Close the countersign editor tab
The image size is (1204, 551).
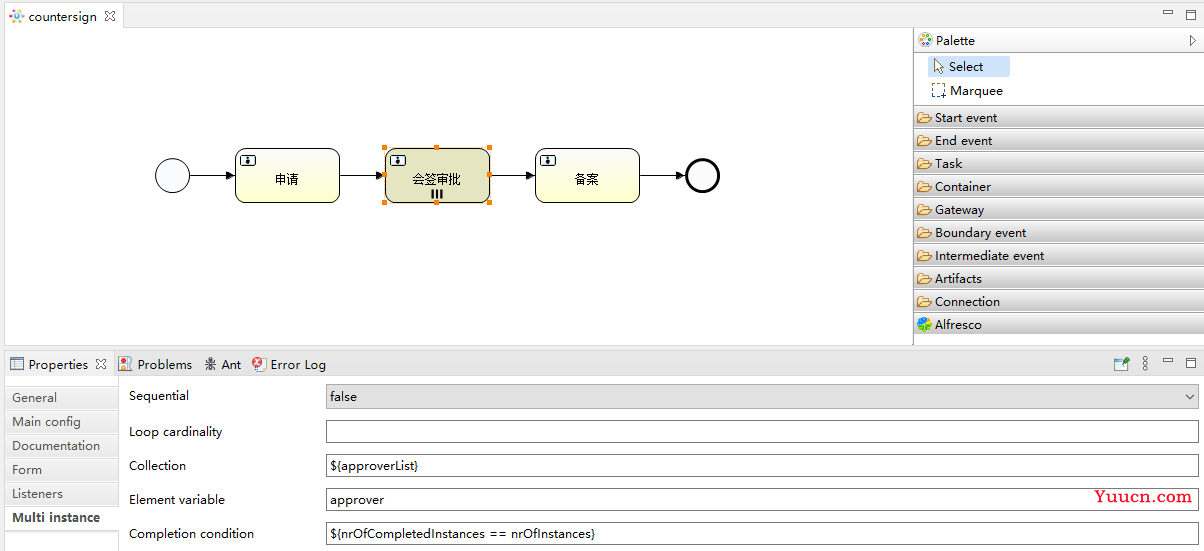110,16
